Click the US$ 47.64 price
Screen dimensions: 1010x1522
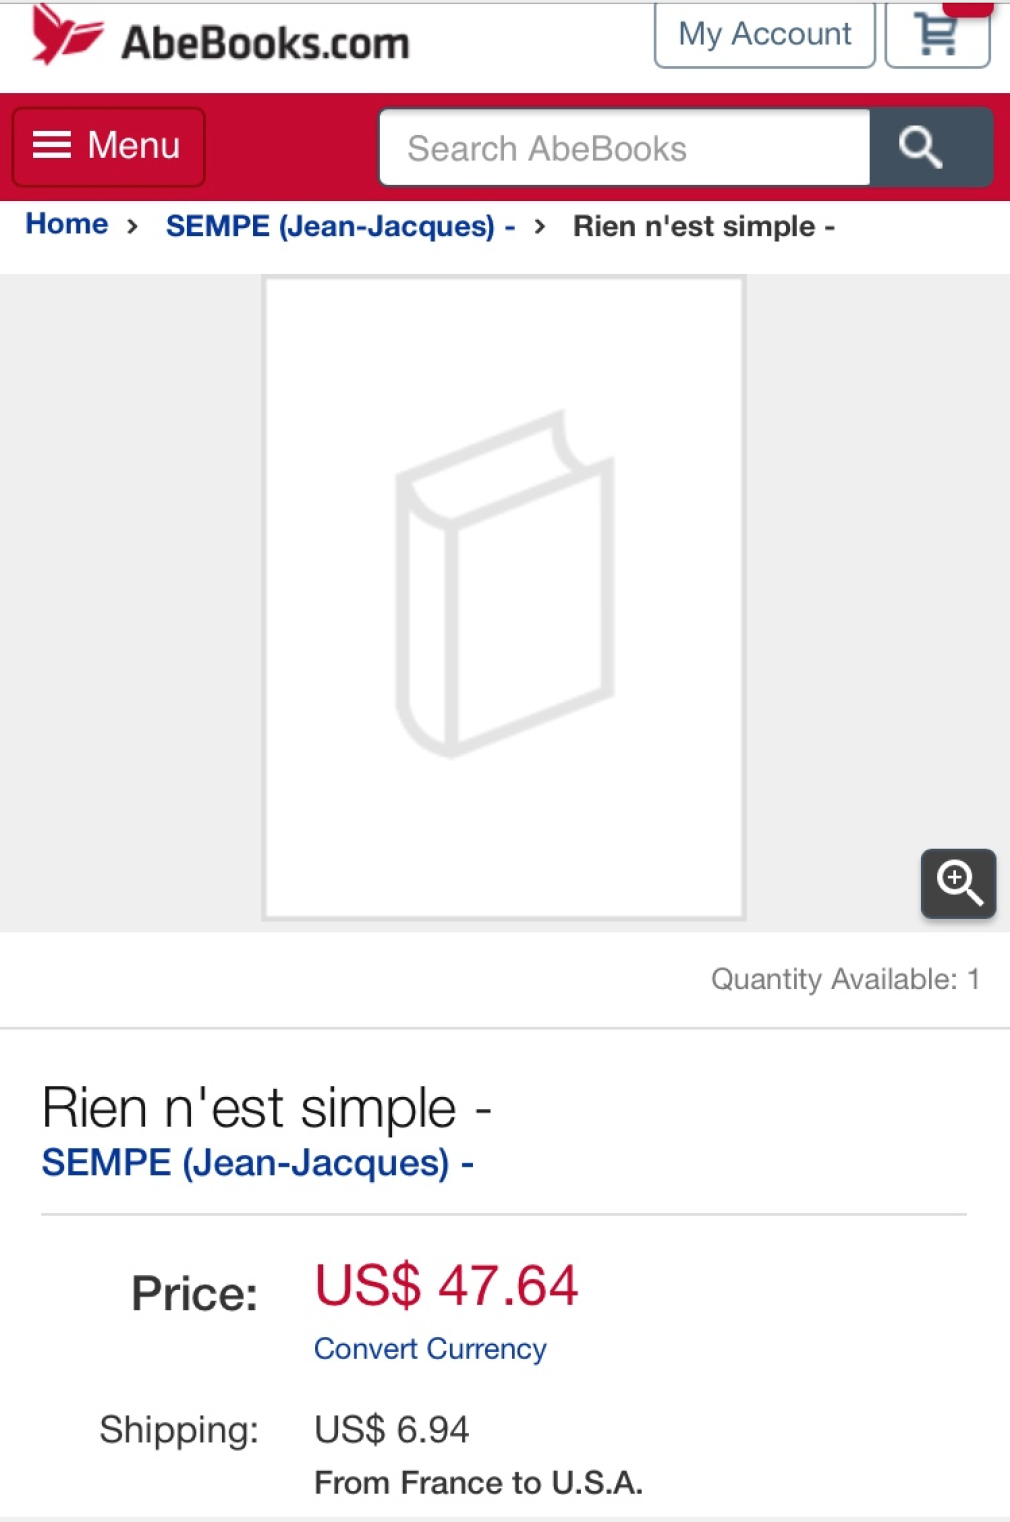click(x=446, y=1285)
